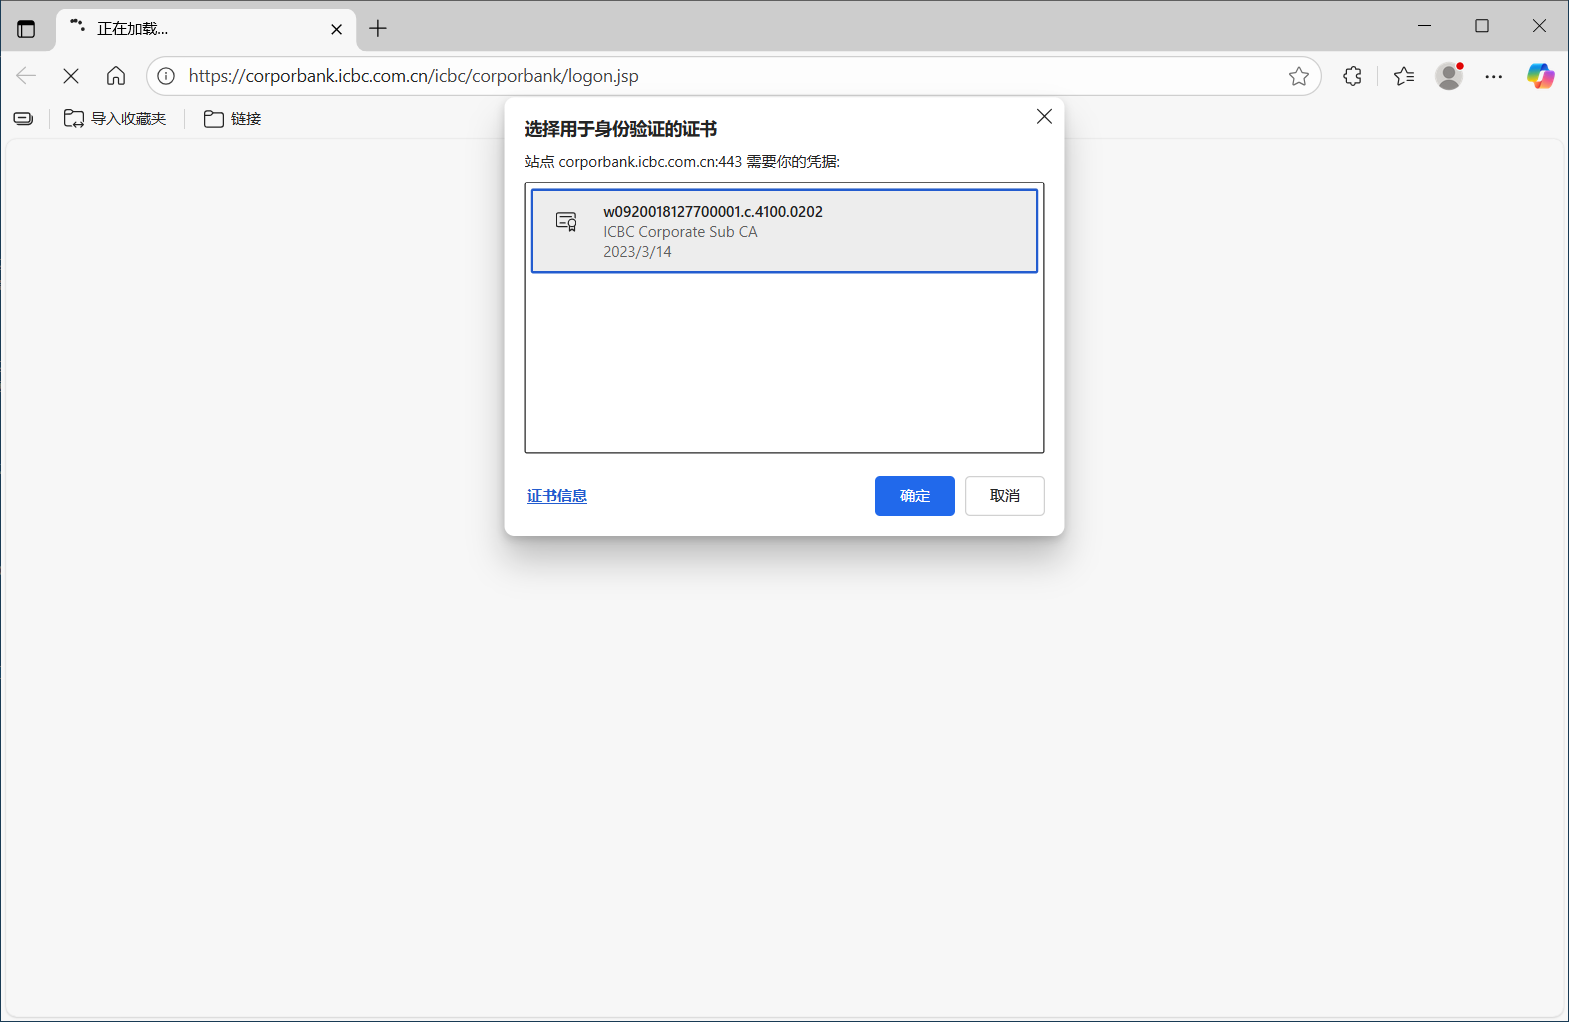Close the loading tab
The height and width of the screenshot is (1022, 1569).
pos(336,29)
